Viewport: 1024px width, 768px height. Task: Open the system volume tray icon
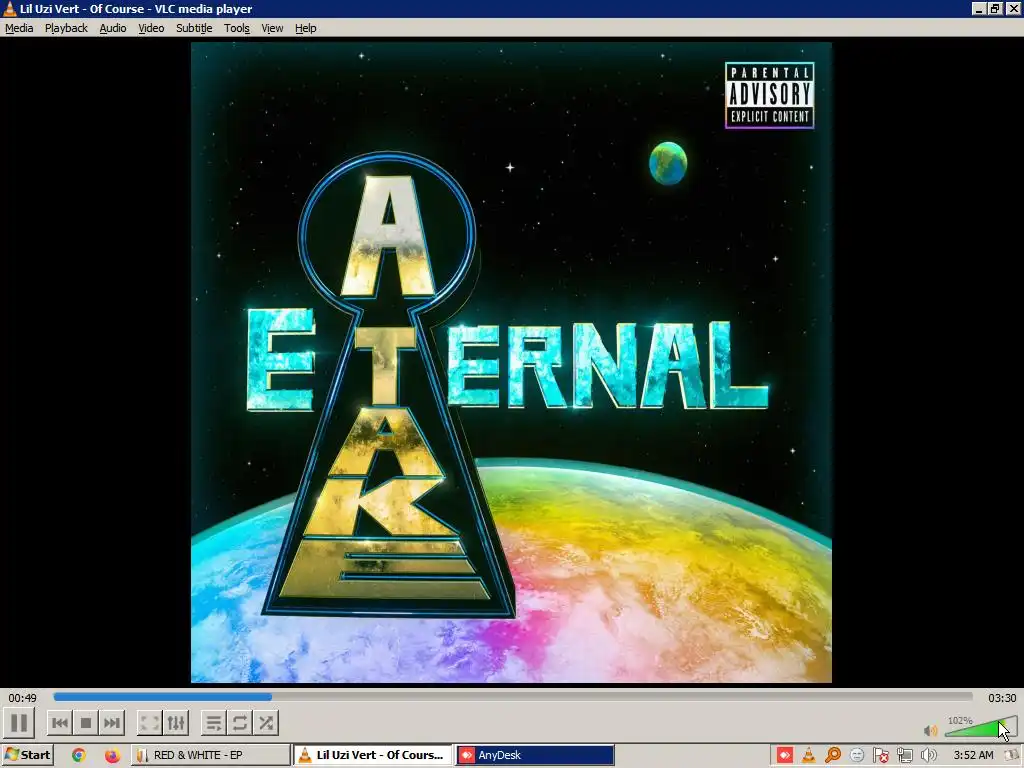(x=928, y=756)
